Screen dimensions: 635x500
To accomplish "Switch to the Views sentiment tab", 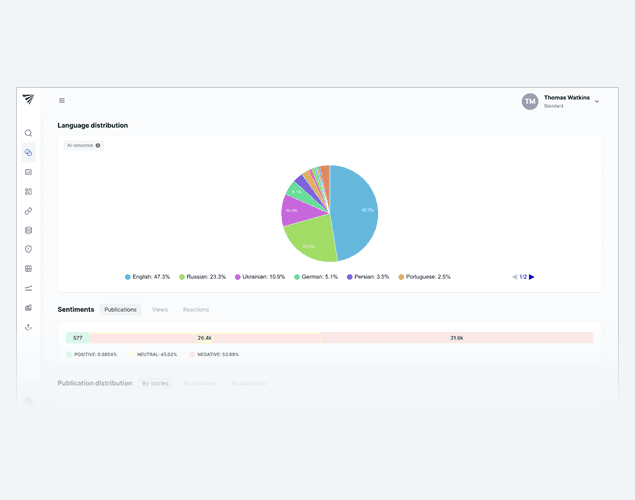I will coord(160,310).
